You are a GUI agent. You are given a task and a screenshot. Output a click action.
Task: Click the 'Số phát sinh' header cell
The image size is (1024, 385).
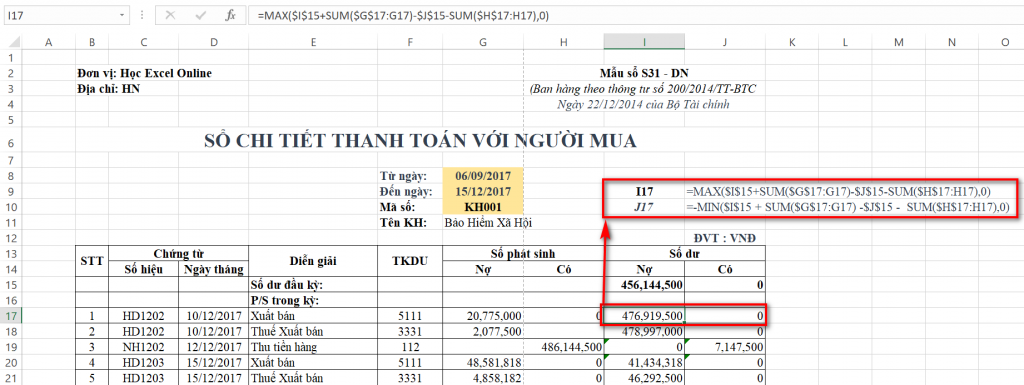[523, 253]
